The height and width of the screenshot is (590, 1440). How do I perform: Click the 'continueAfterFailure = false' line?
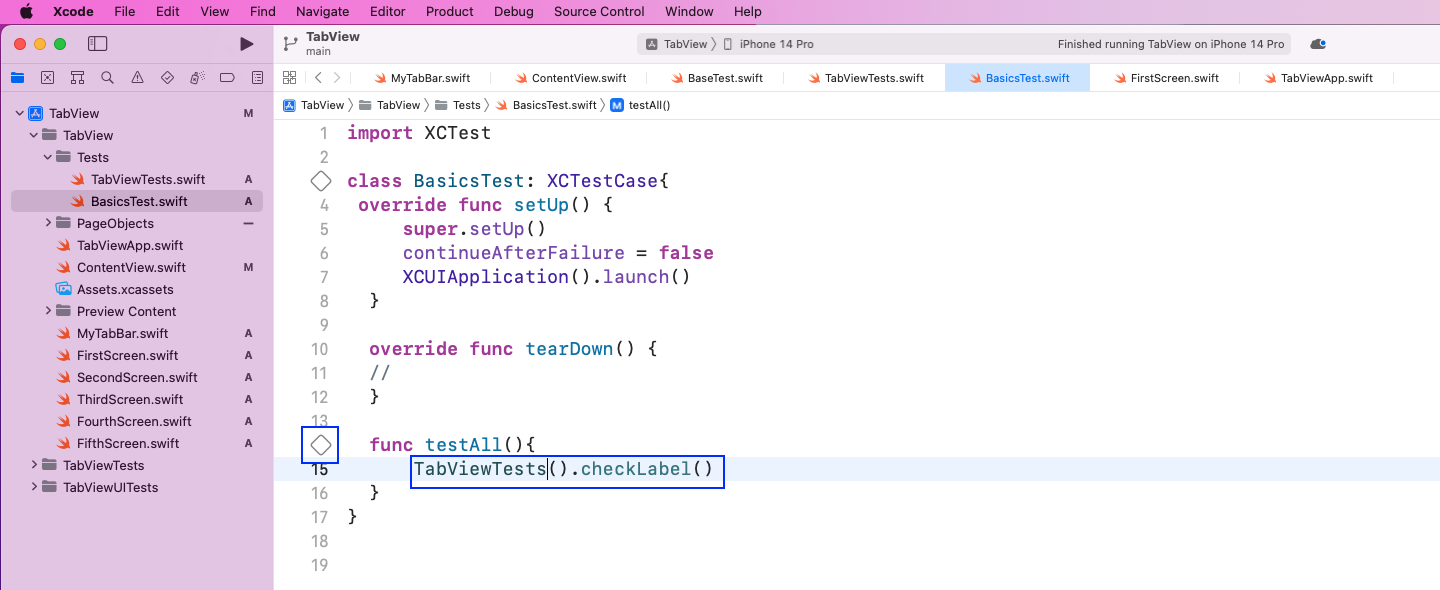click(x=558, y=253)
